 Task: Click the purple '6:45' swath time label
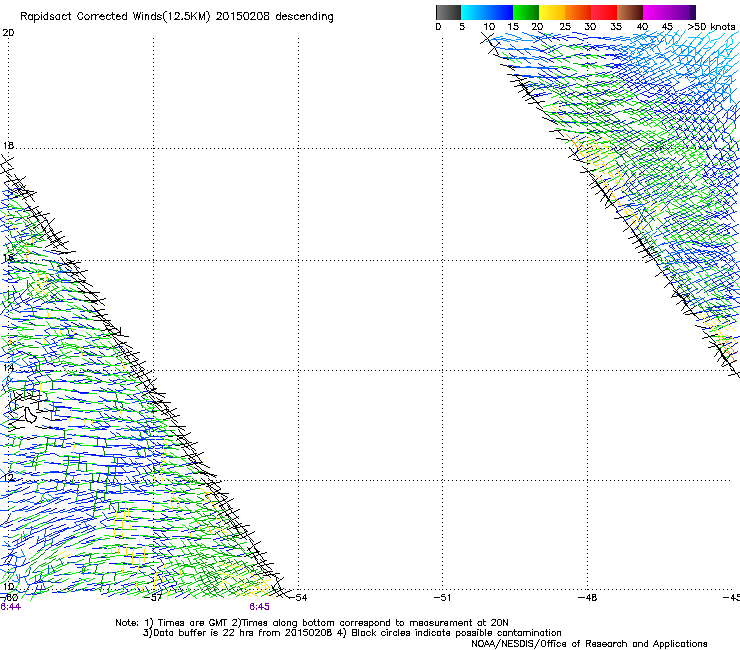[x=260, y=607]
